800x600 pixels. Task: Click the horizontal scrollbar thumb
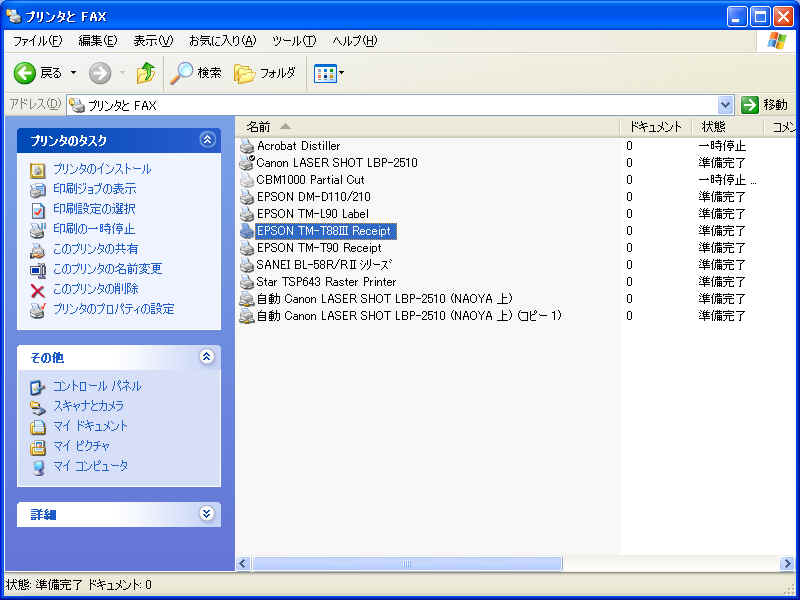point(407,563)
